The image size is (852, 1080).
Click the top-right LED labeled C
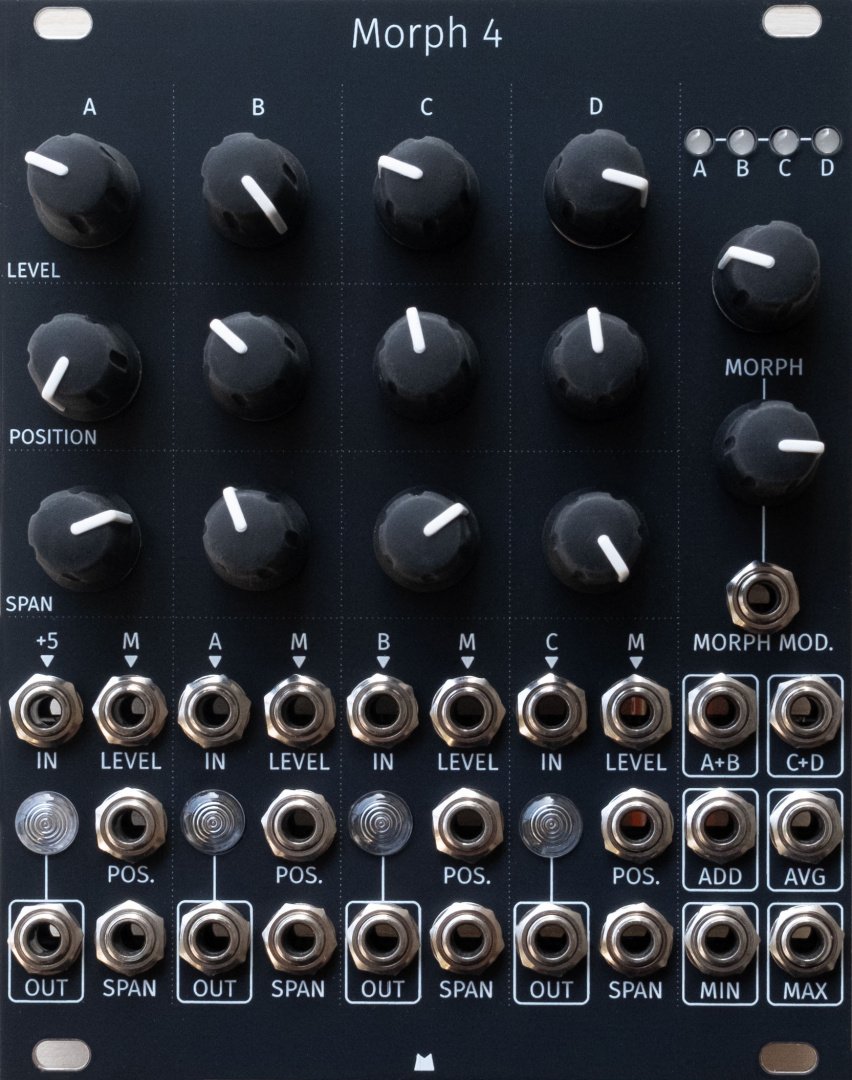785,141
